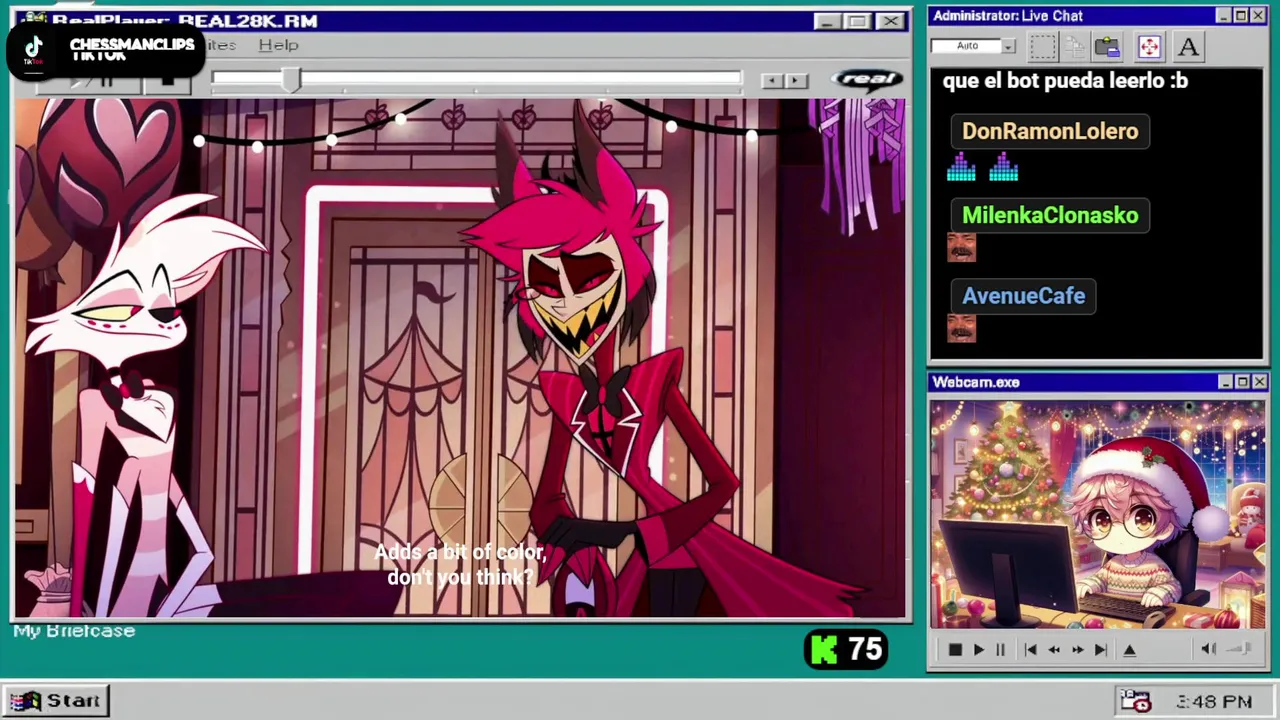The image size is (1280, 720).
Task: Click the blue emotes under DonRamonLolero
Action: [982, 167]
